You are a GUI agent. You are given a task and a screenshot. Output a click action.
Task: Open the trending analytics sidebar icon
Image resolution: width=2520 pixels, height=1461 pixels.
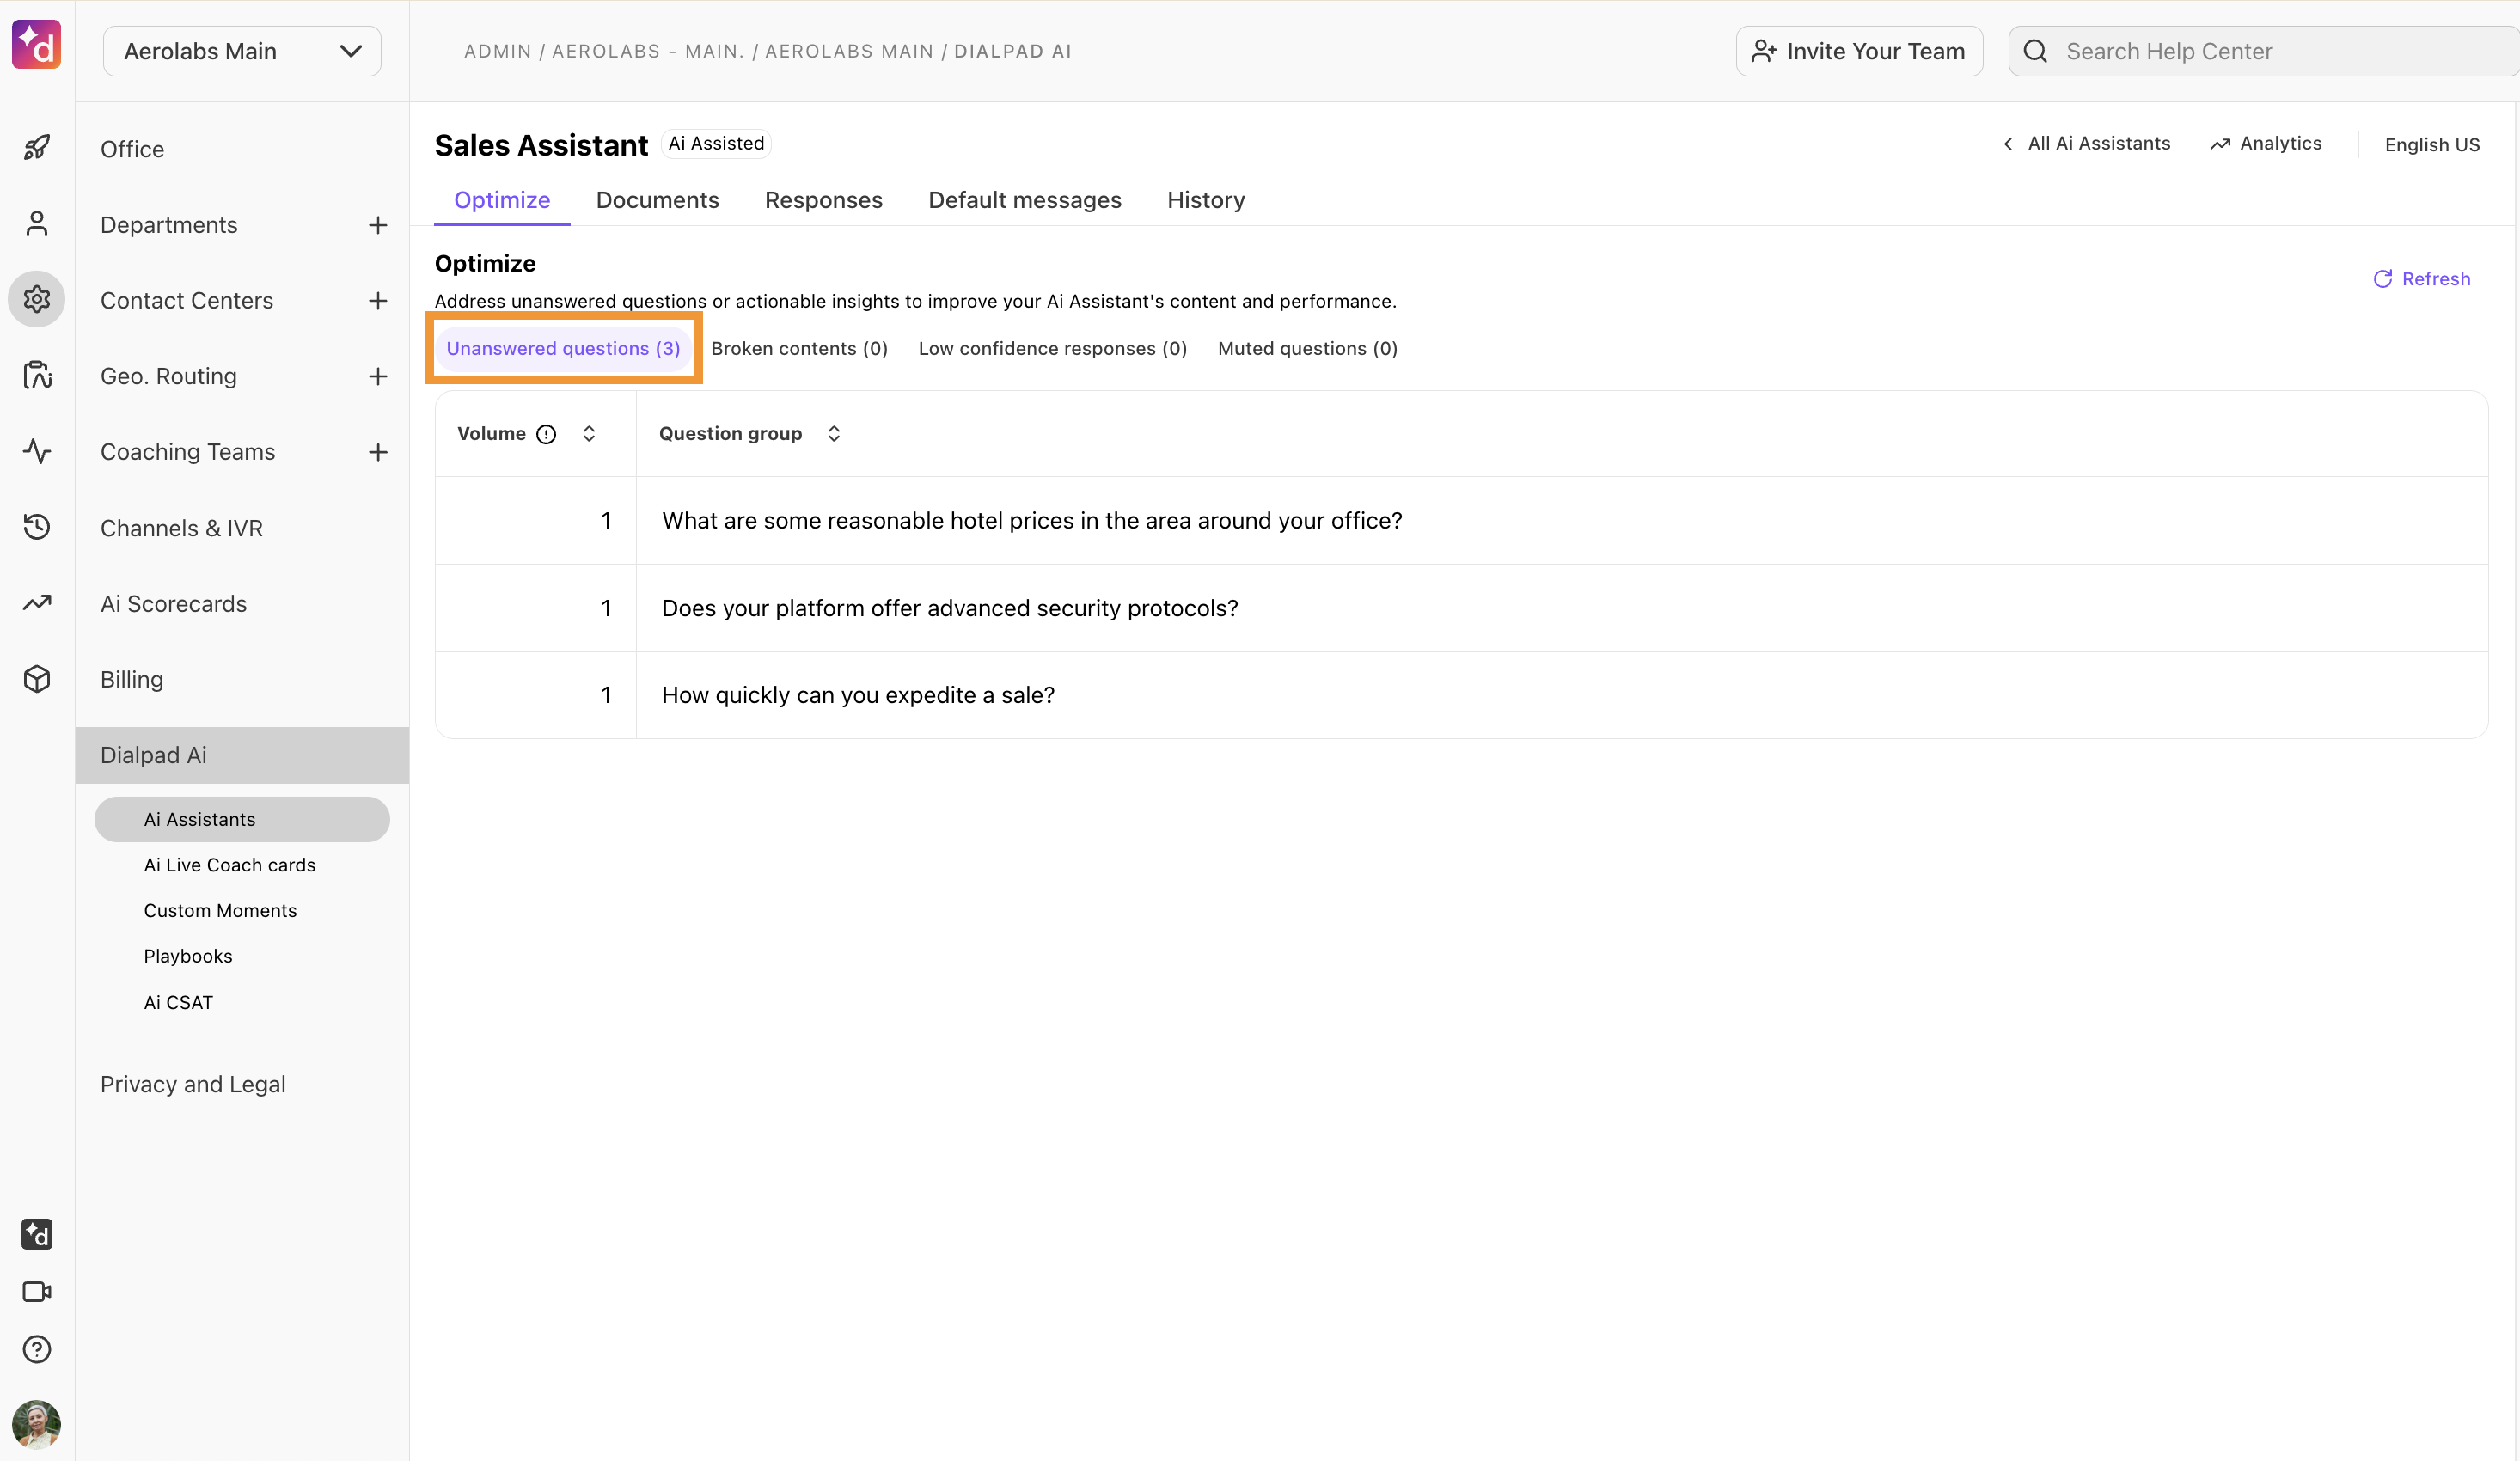pyautogui.click(x=37, y=603)
